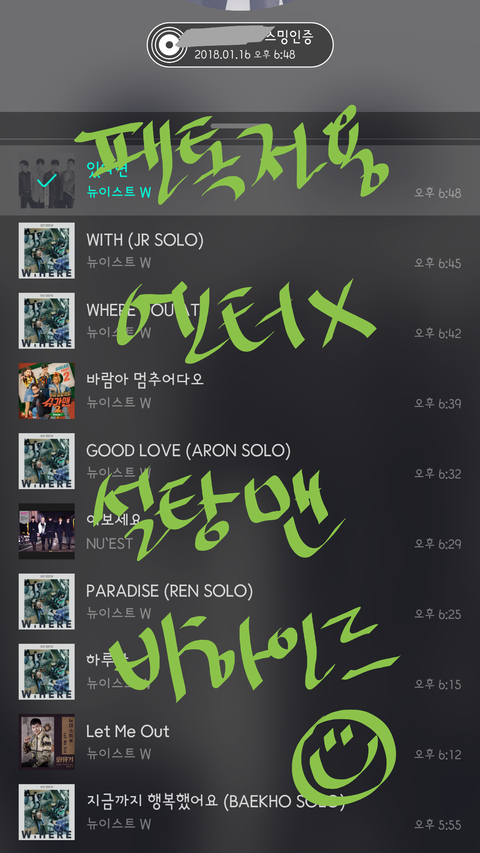Tap the Let Me Out album thumbnail
This screenshot has width=480, height=853.
click(47, 741)
